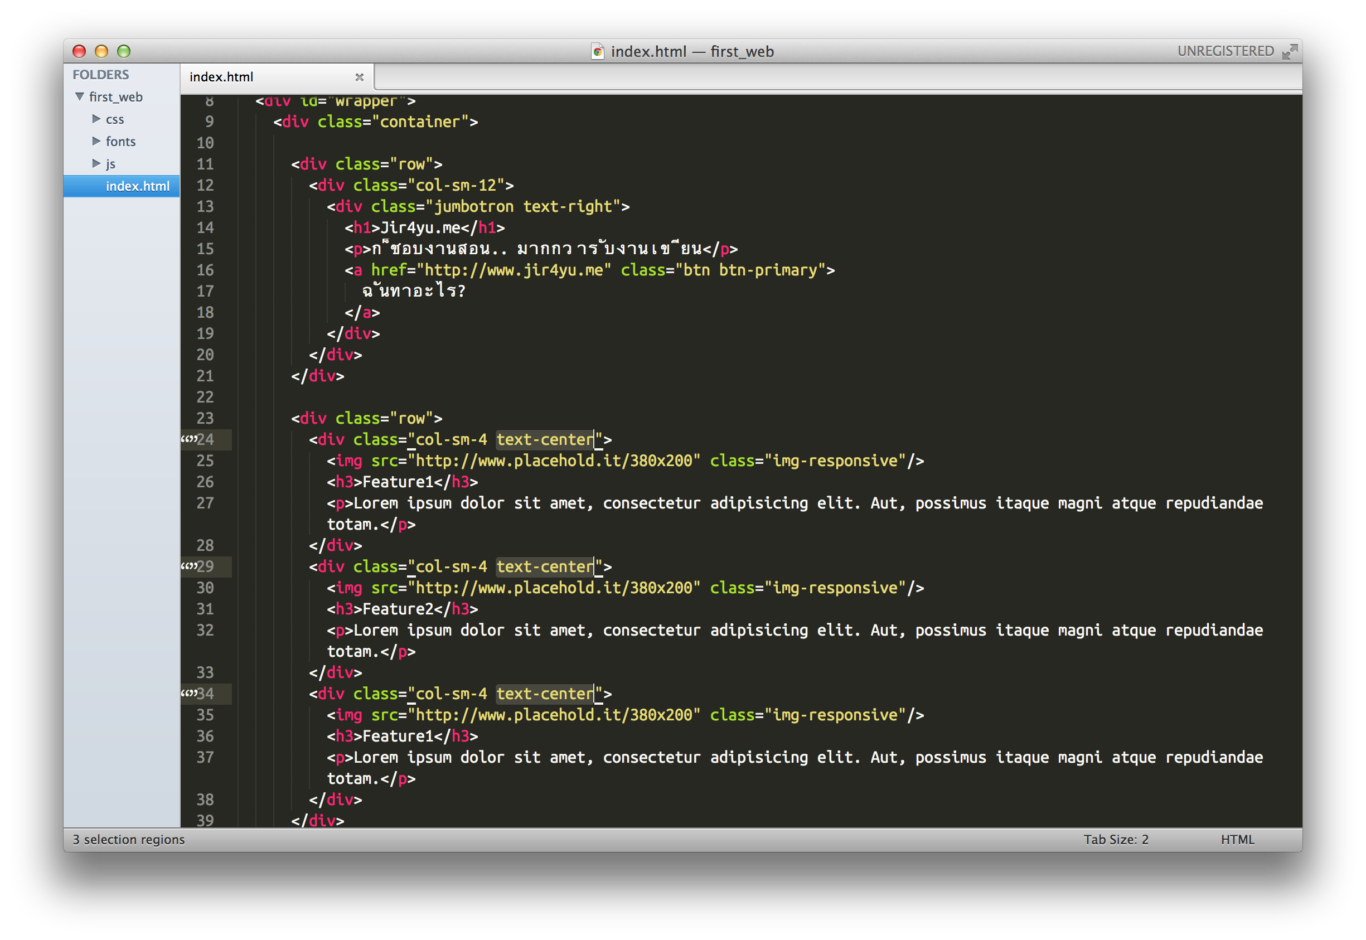Viewport: 1366px width, 940px height.
Task: Click the FOLDERS sidebar heading
Action: pyautogui.click(x=101, y=75)
